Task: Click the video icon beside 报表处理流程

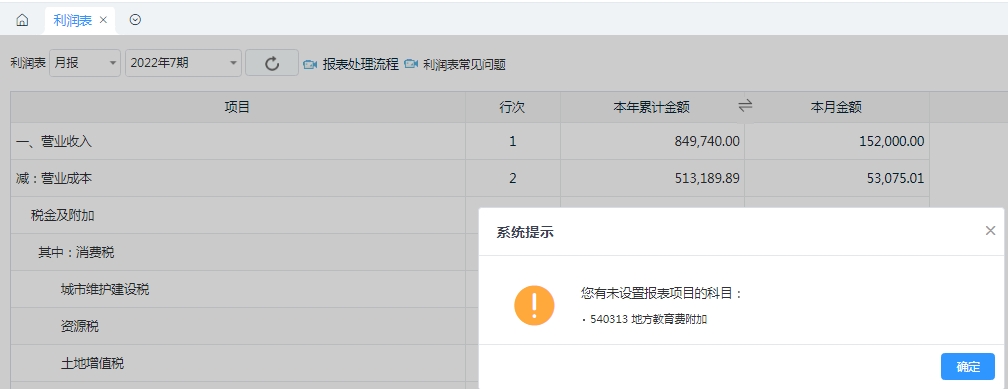Action: [310, 64]
